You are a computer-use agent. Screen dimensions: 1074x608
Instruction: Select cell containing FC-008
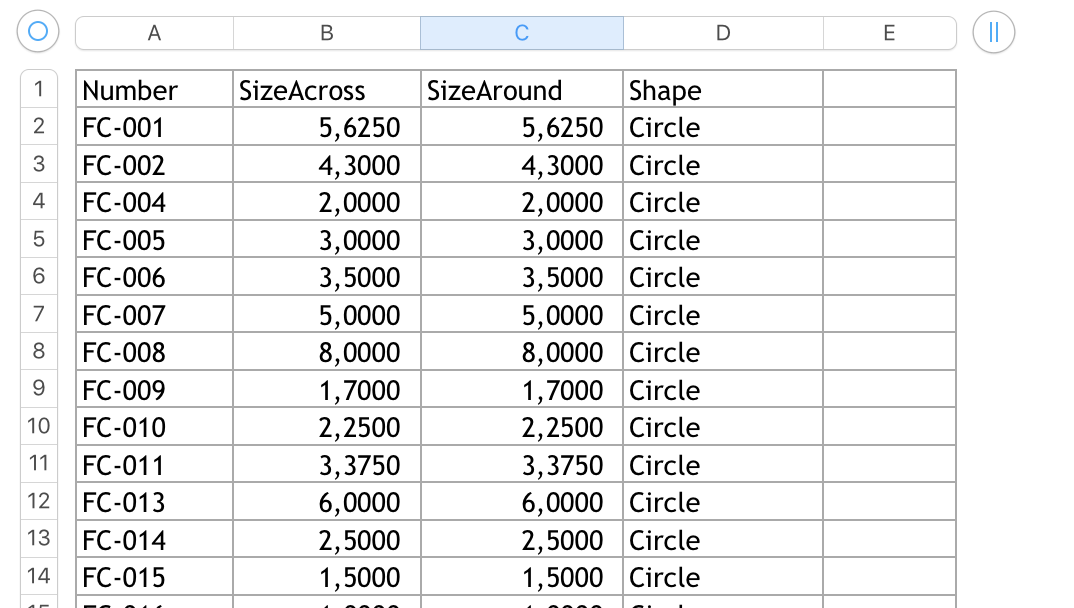click(x=154, y=352)
